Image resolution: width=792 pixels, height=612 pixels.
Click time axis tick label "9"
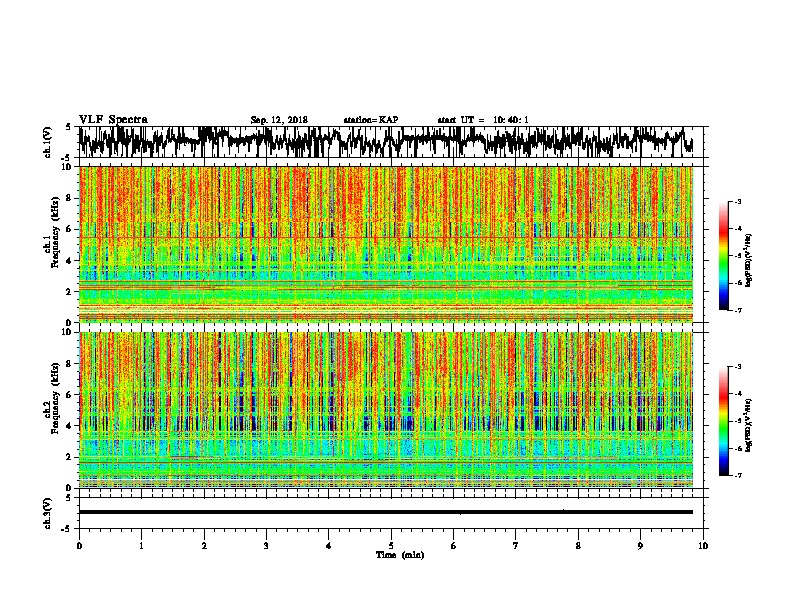tap(640, 546)
